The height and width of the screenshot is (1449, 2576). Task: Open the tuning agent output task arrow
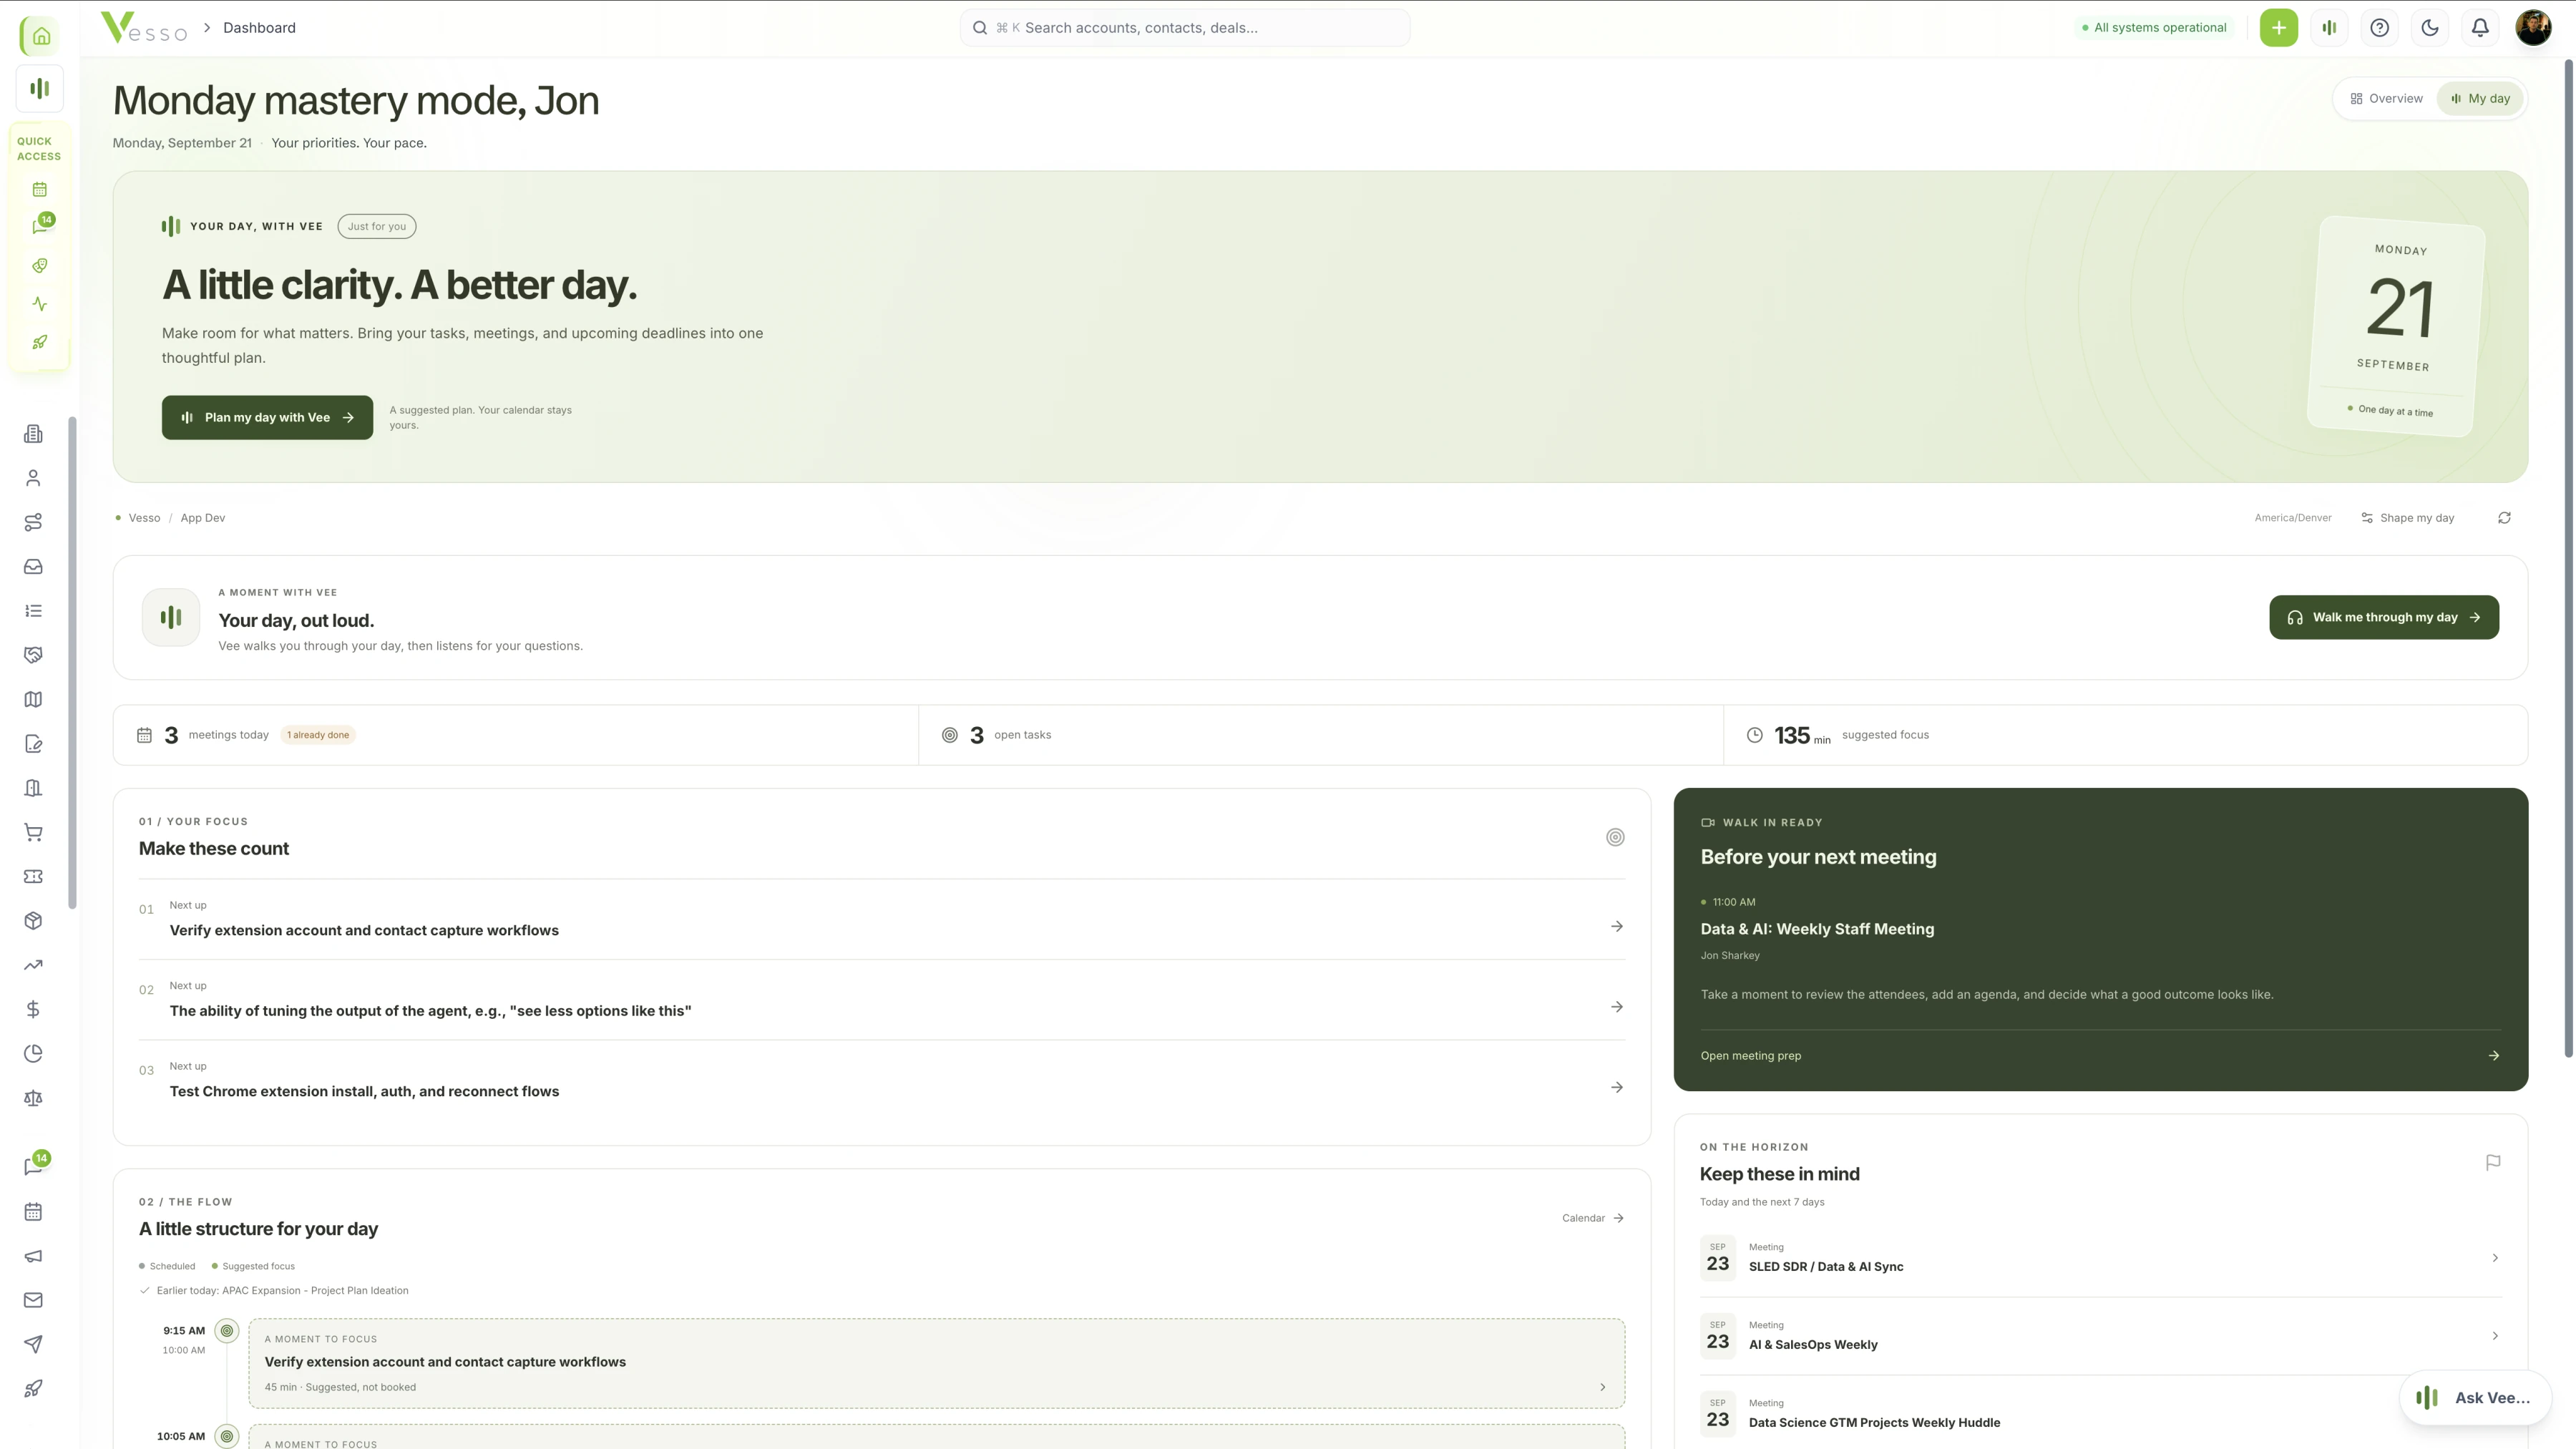coord(1616,1007)
